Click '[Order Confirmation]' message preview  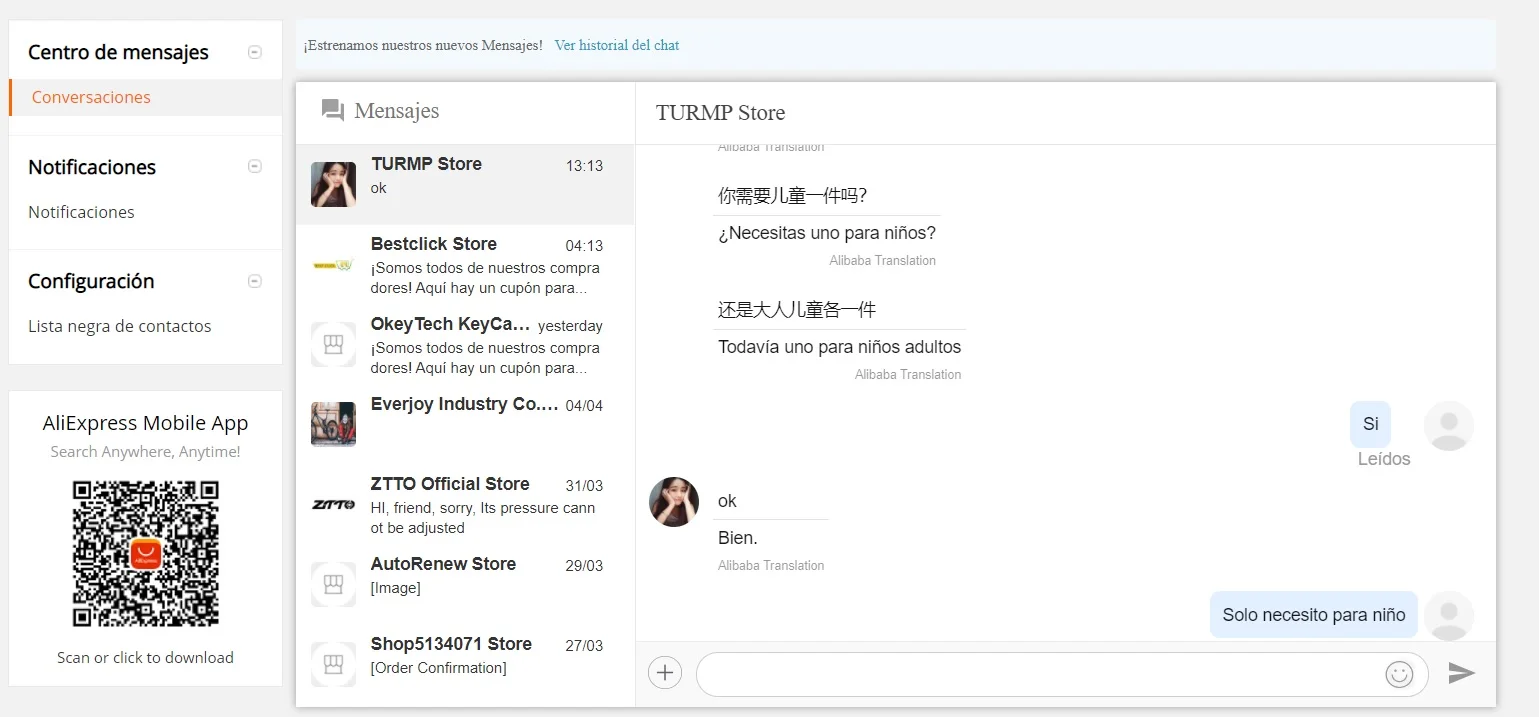(438, 667)
